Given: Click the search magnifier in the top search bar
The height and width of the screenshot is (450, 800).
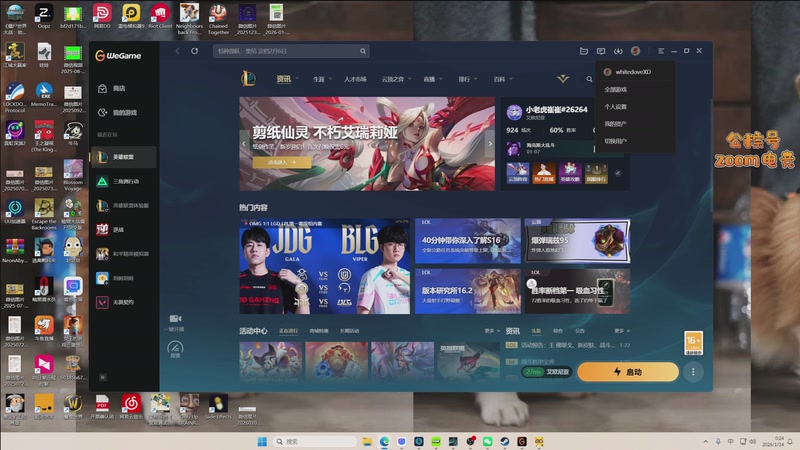Looking at the screenshot, I should pos(363,51).
